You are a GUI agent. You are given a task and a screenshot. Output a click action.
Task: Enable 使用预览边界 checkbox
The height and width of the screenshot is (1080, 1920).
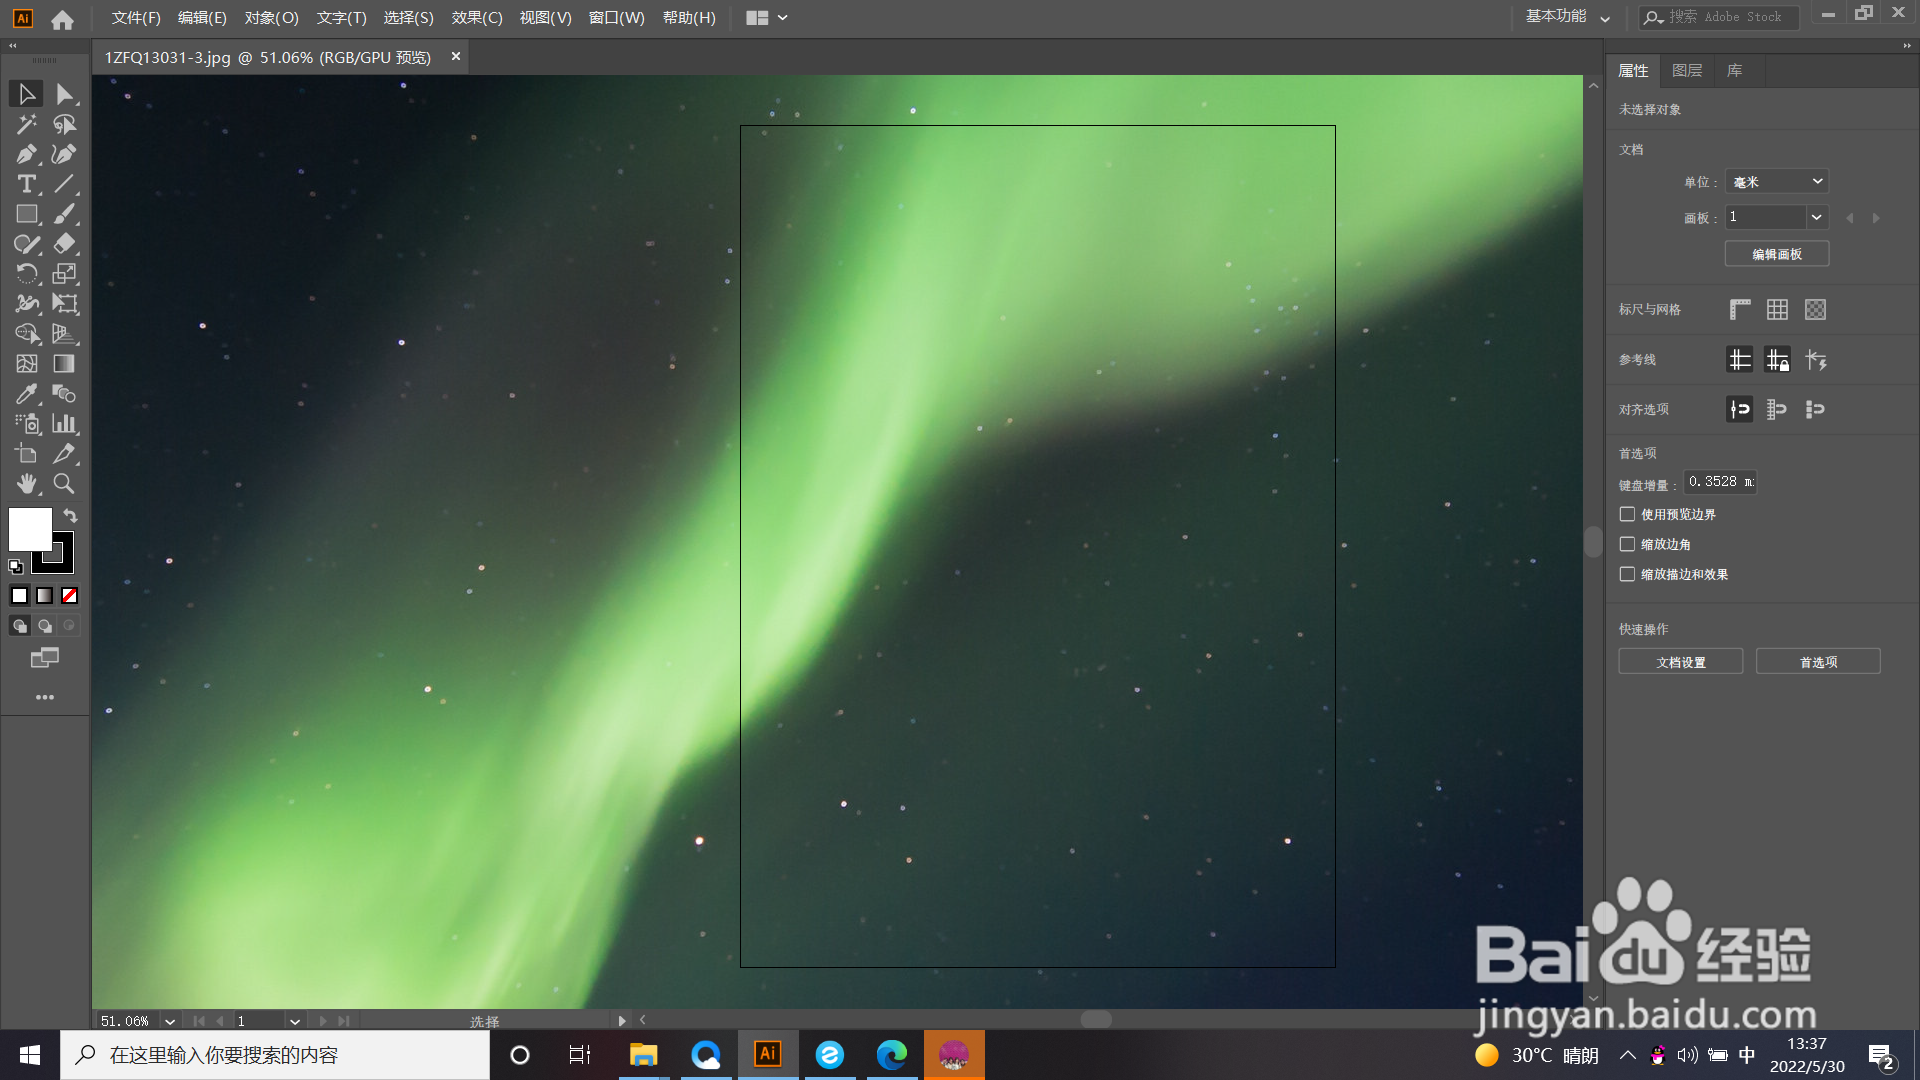click(x=1628, y=514)
